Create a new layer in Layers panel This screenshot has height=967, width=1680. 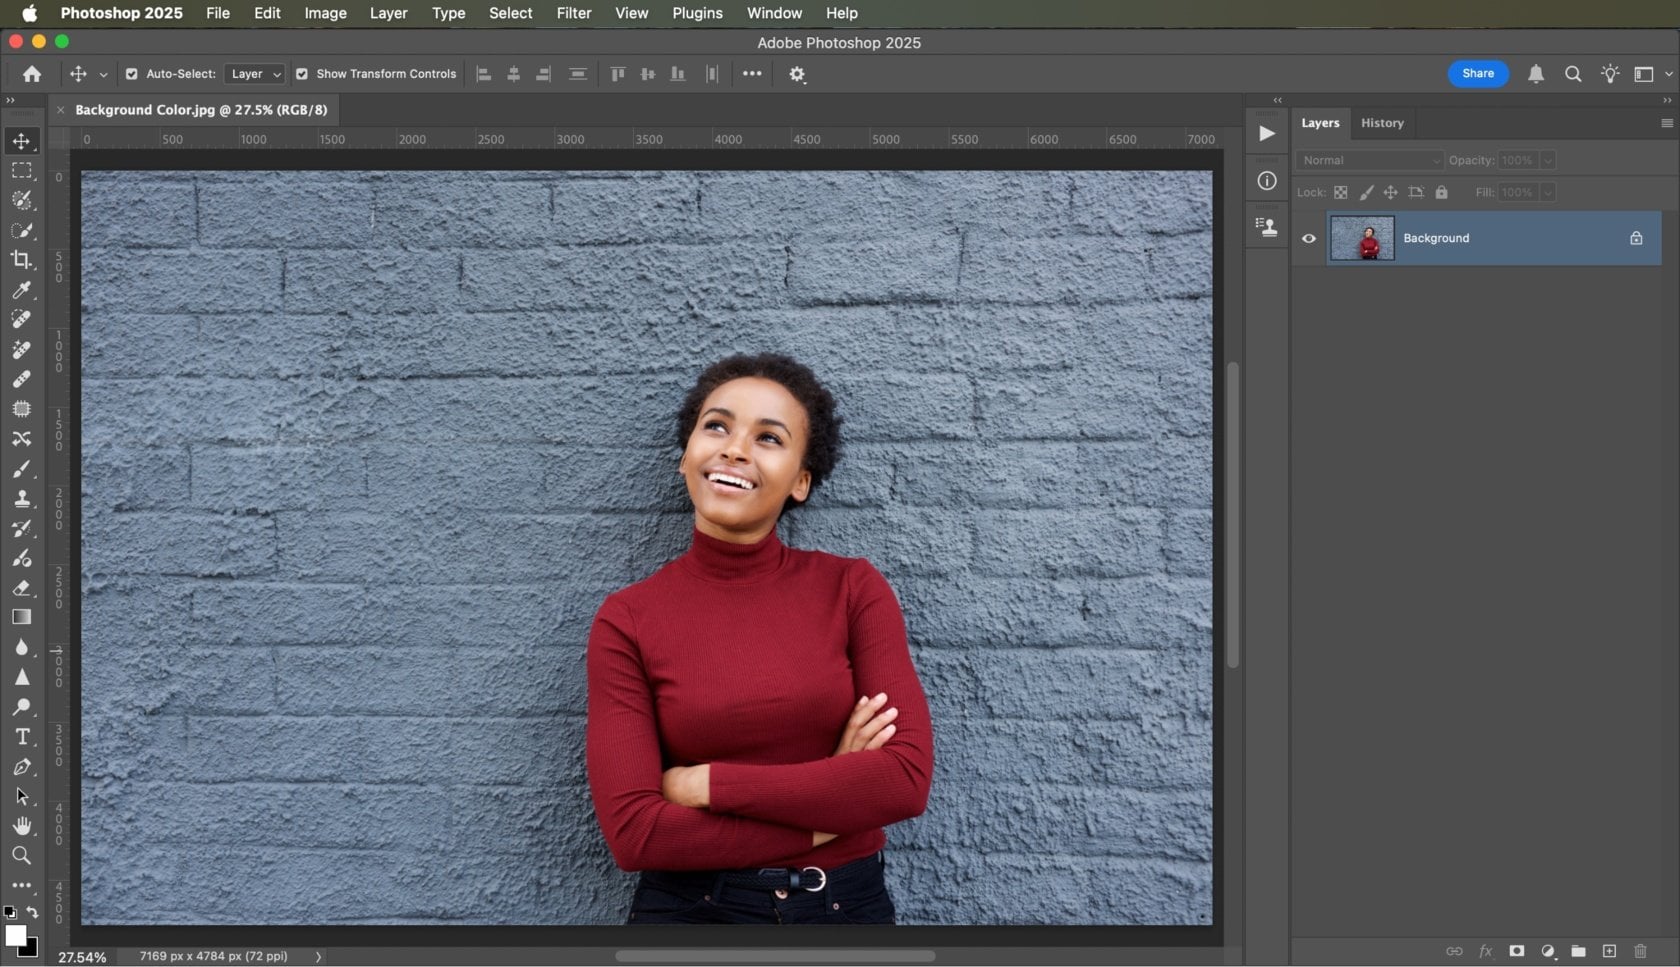coord(1609,952)
